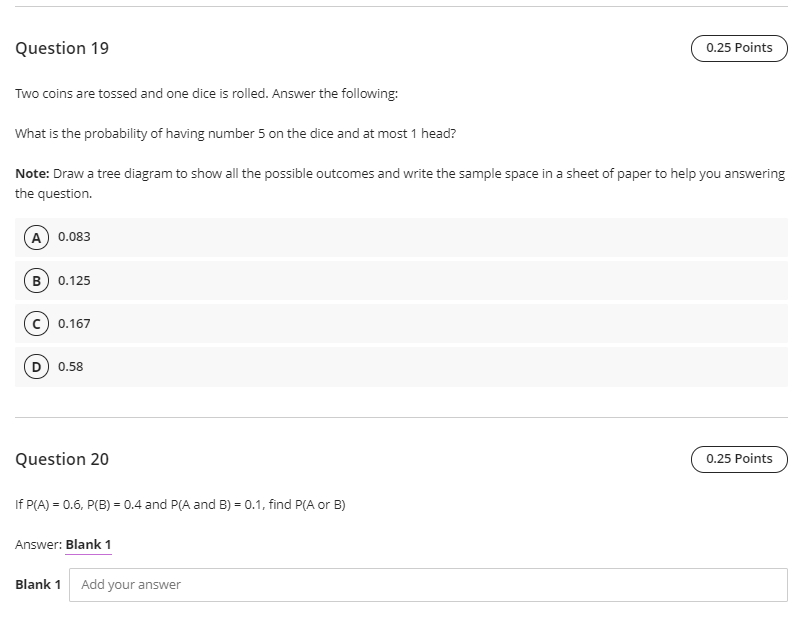Click Question 20's 0.25 Points badge
Image resolution: width=797 pixels, height=629 pixels.
point(739,459)
